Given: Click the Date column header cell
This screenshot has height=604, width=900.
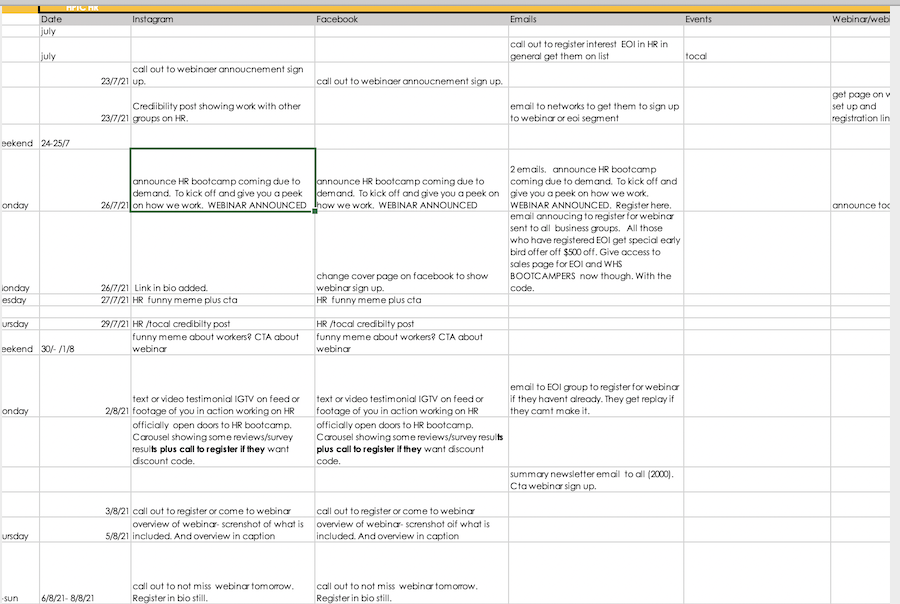Looking at the screenshot, I should (84, 19).
